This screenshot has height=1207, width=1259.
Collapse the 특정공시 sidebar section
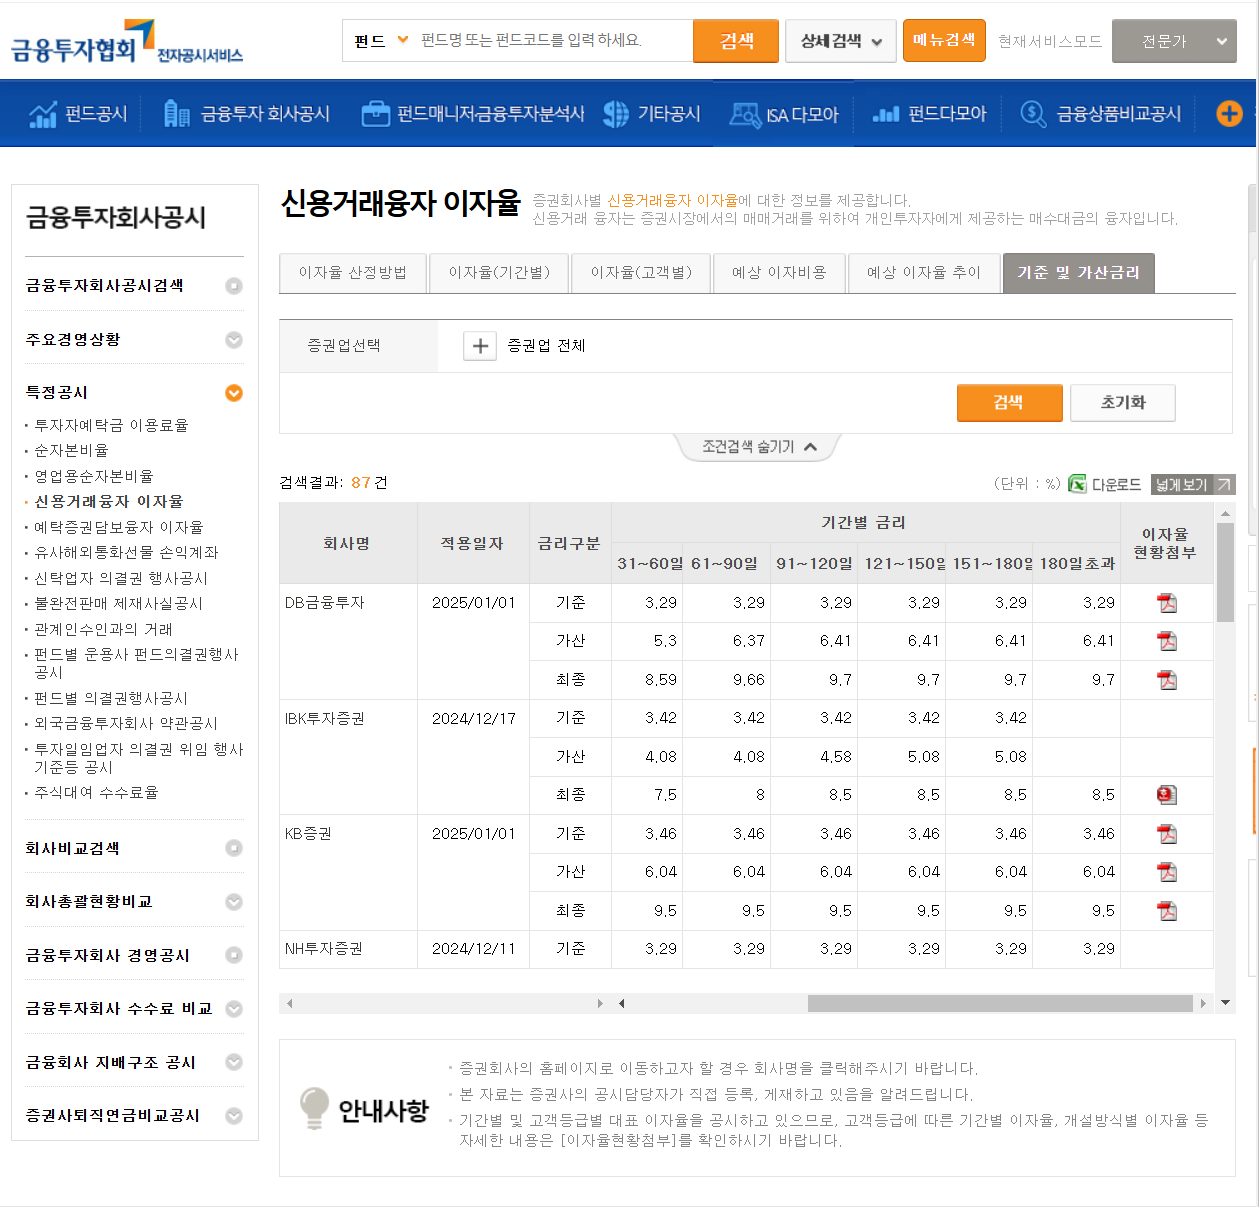pyautogui.click(x=233, y=393)
